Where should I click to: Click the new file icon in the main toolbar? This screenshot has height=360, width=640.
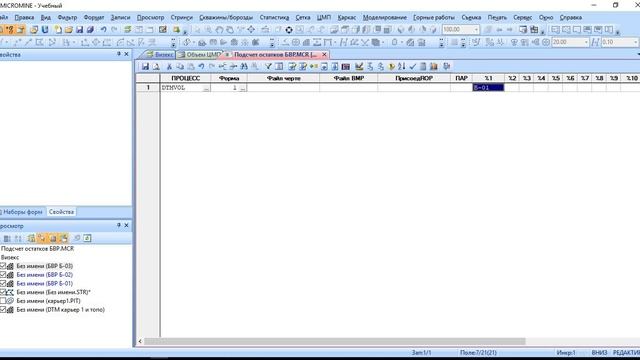(58, 30)
